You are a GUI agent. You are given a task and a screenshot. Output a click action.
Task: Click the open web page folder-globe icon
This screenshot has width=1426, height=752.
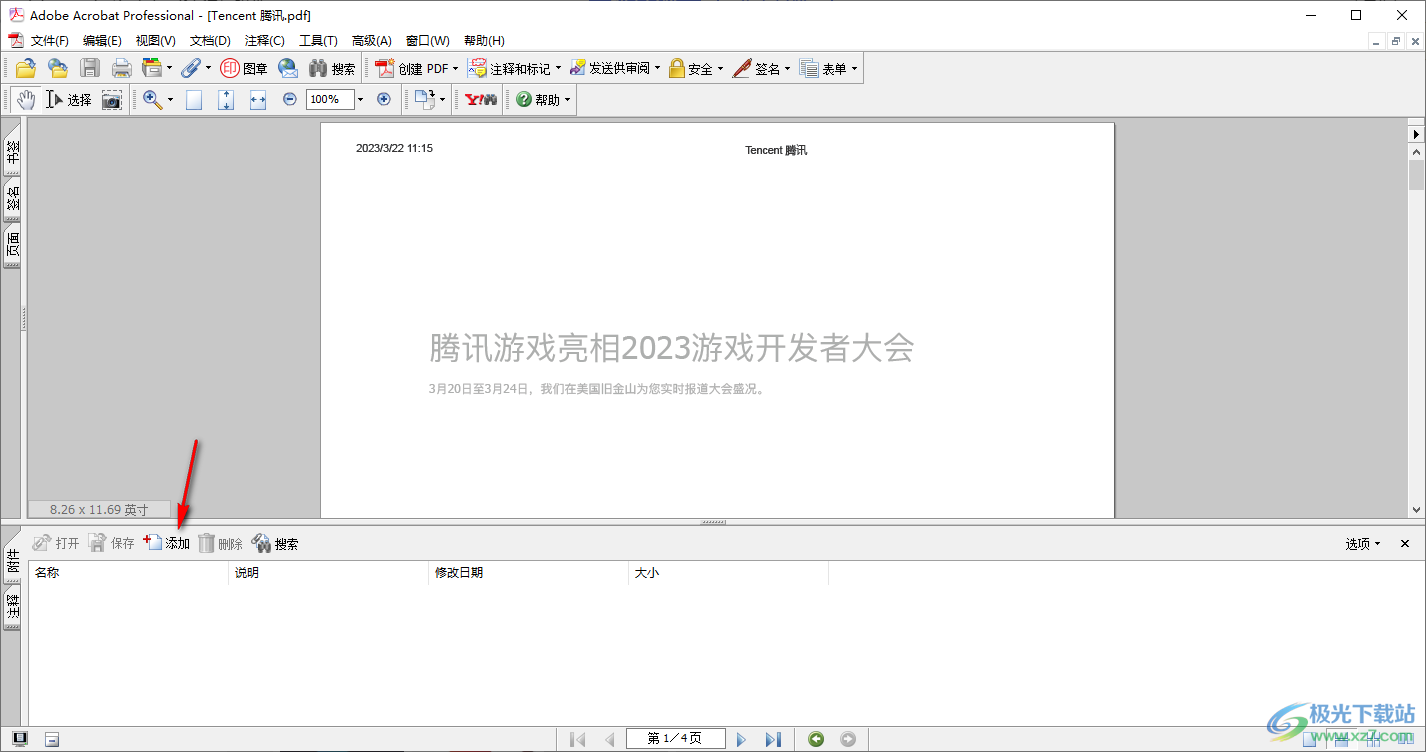58,68
